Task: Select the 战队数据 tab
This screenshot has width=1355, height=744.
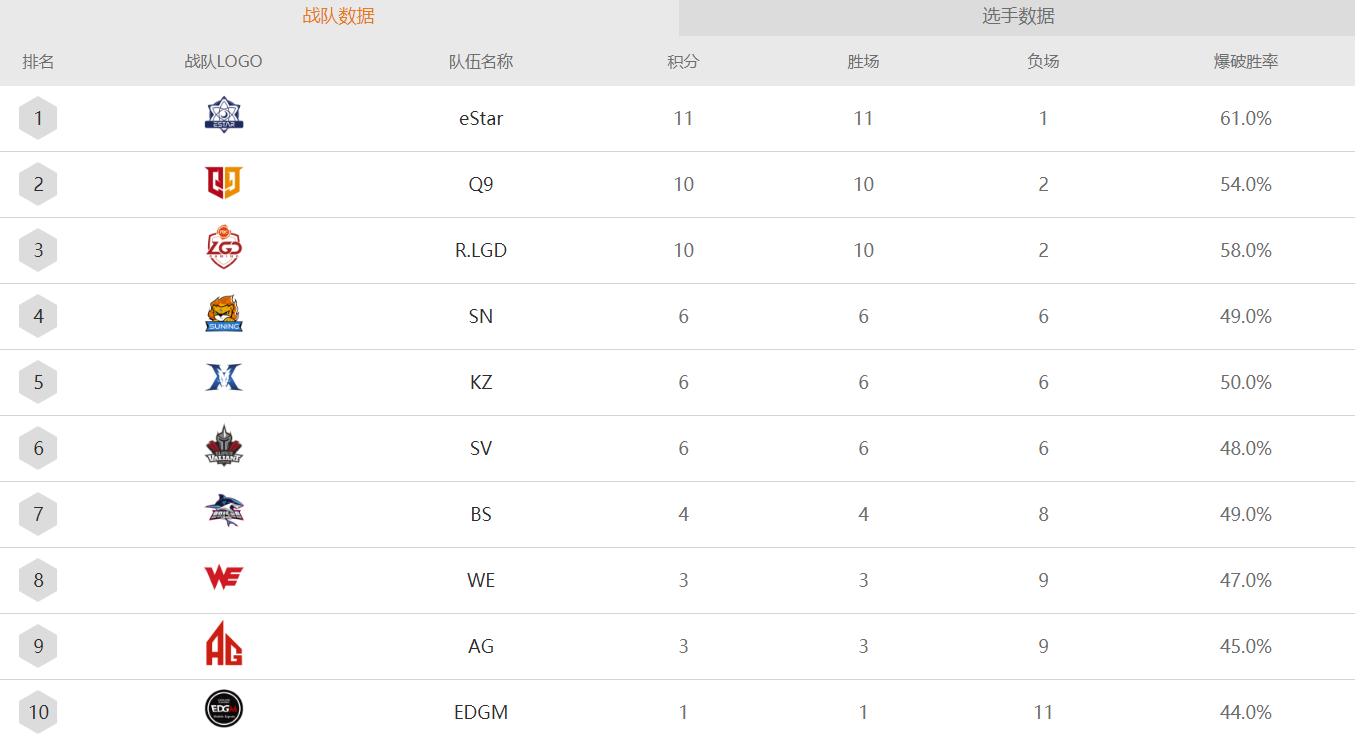Action: pyautogui.click(x=339, y=17)
